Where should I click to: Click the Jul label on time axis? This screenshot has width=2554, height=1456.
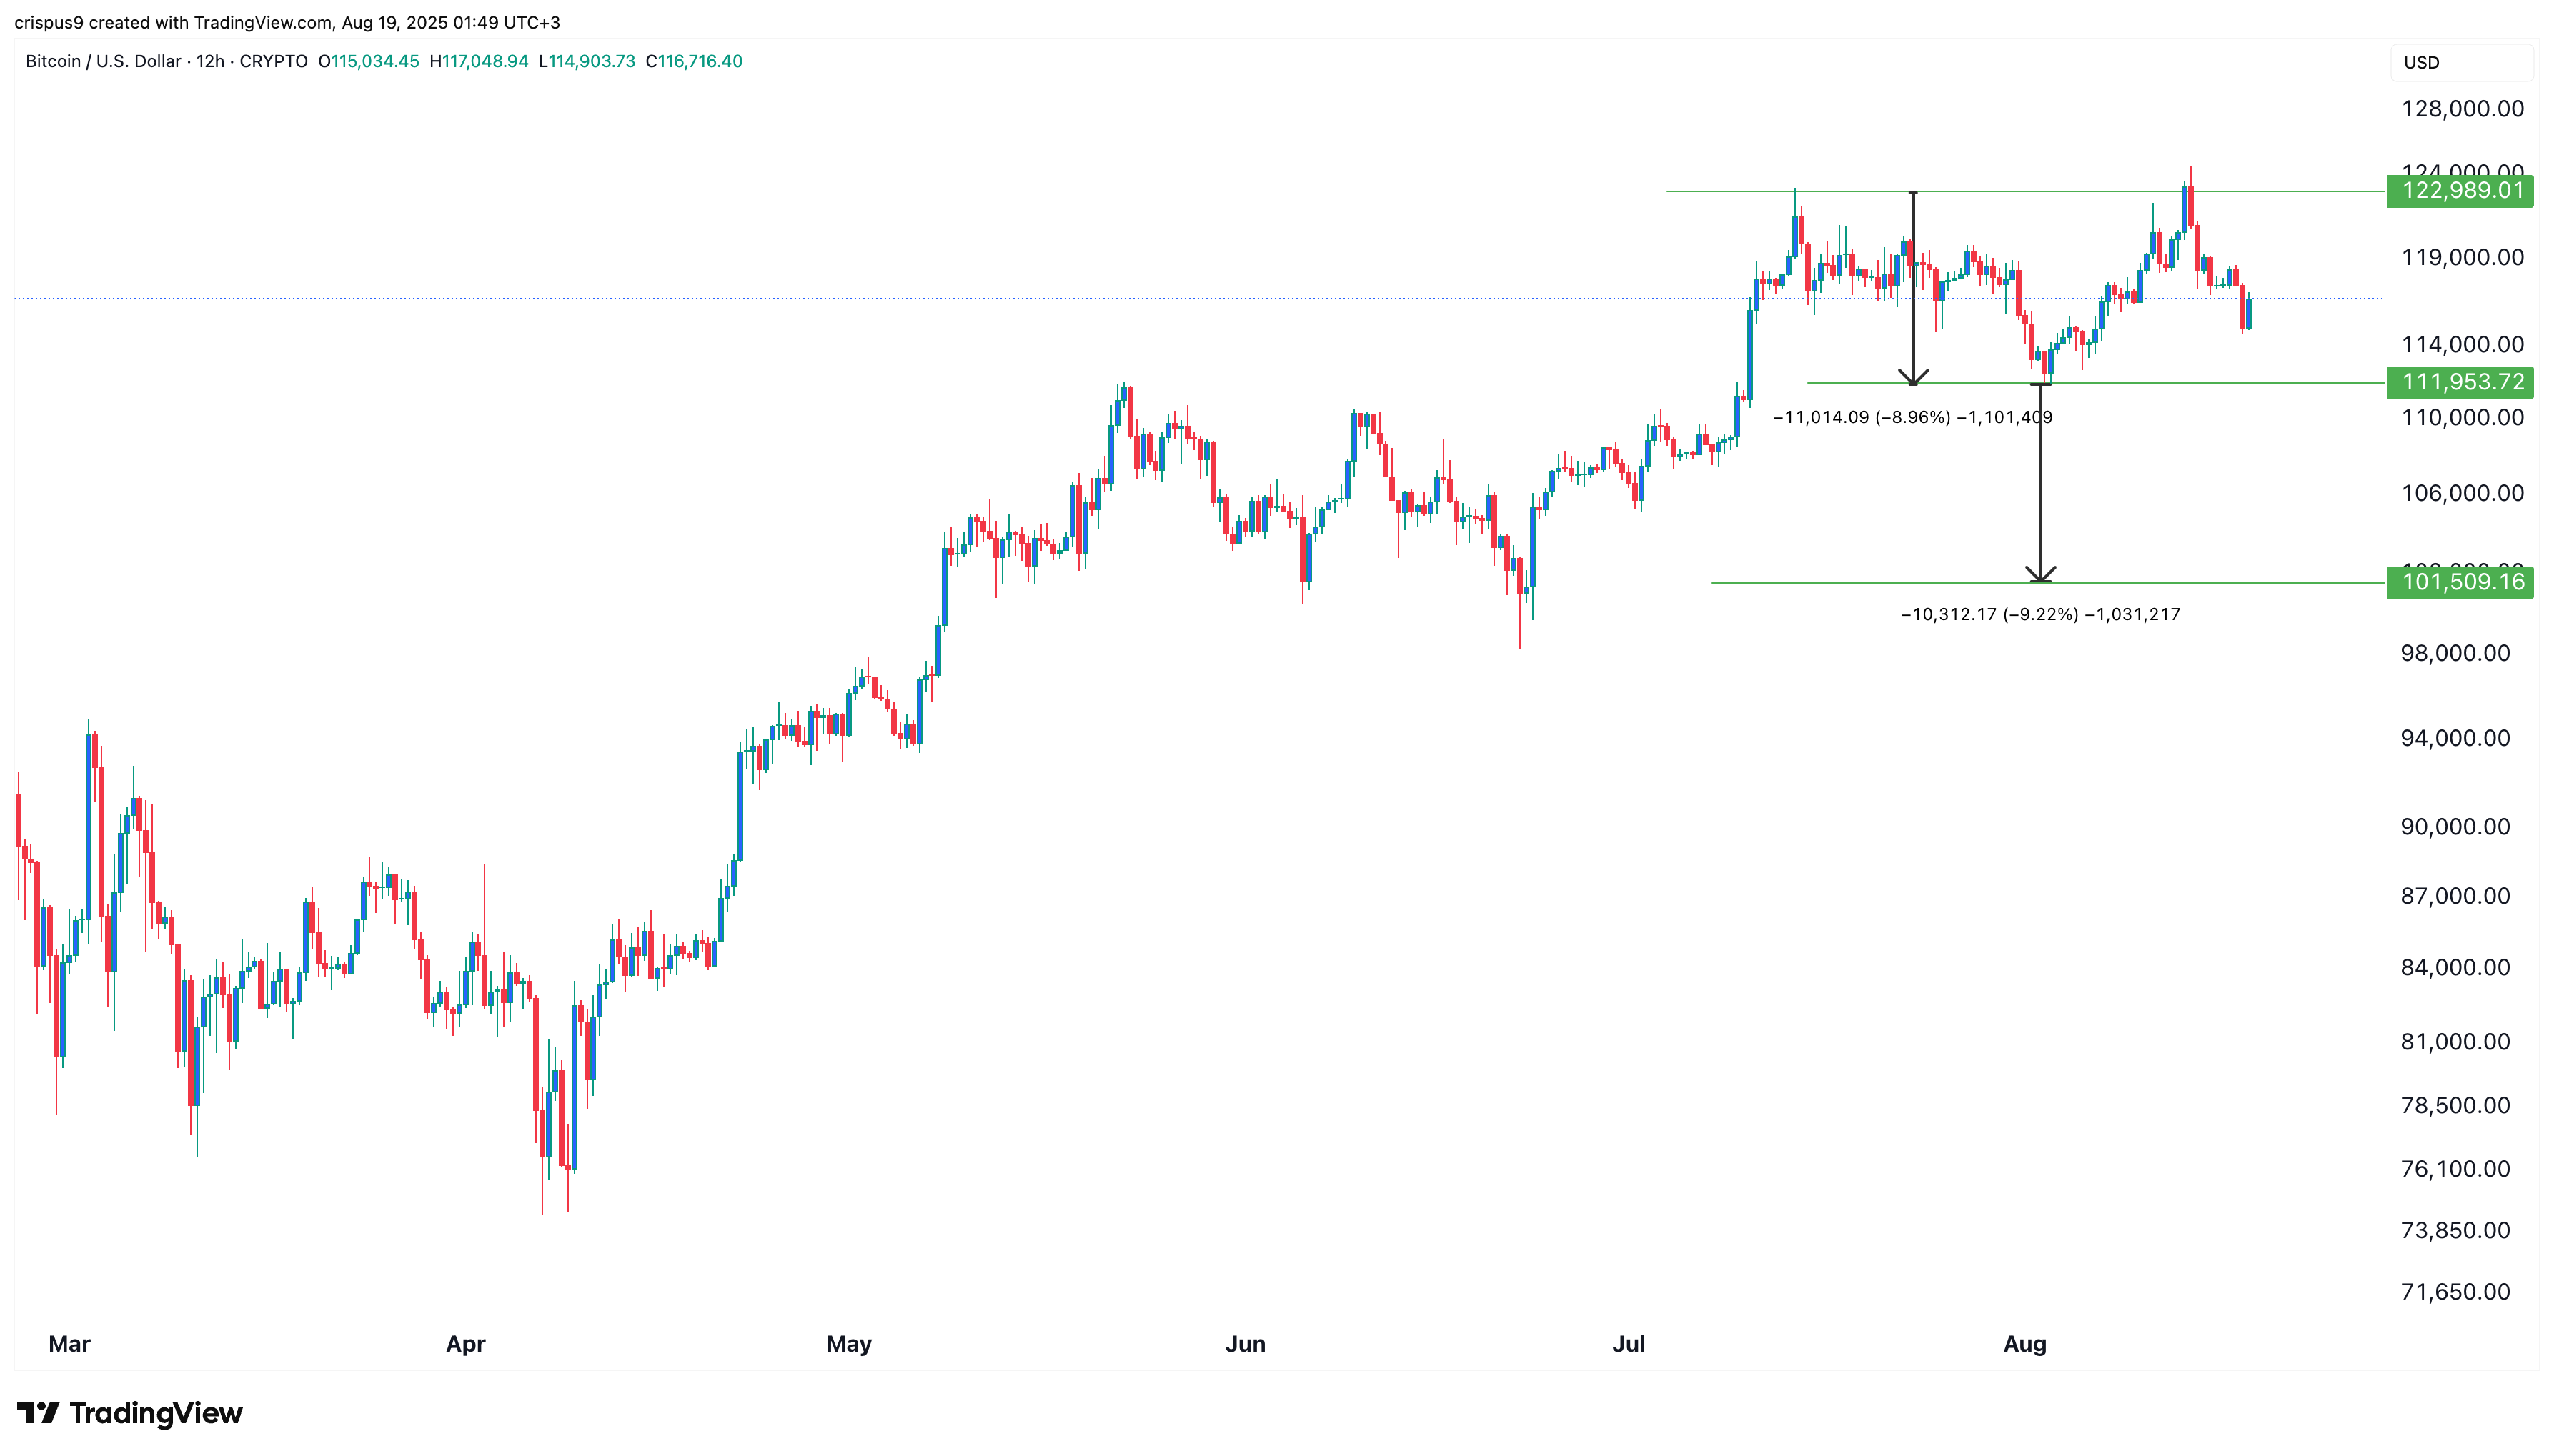pyautogui.click(x=1628, y=1344)
